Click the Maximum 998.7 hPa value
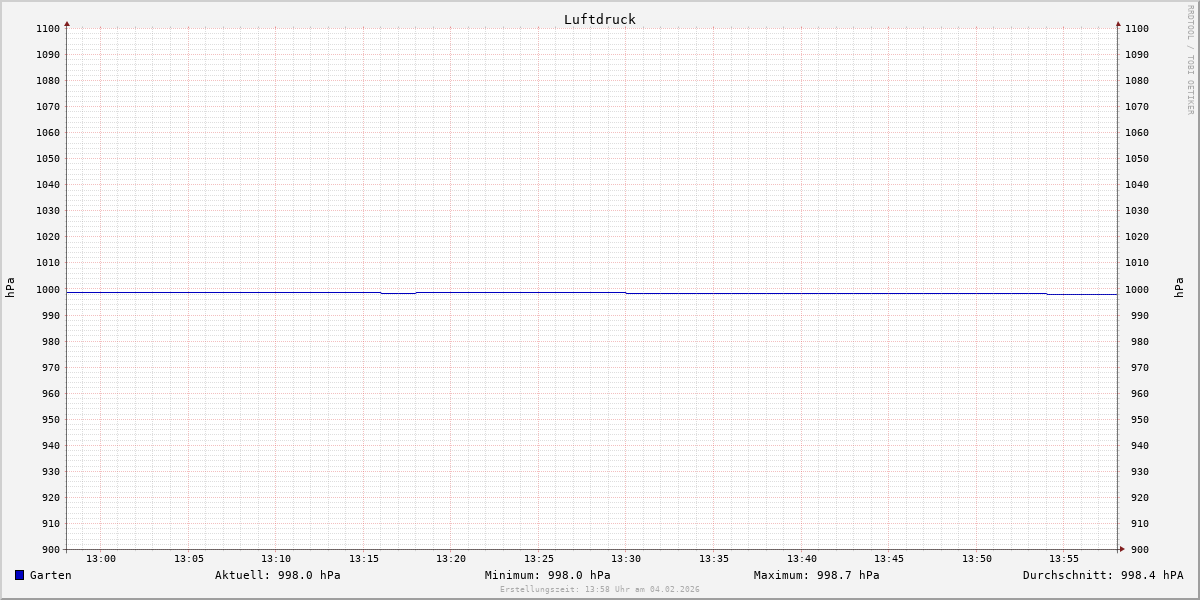 point(816,575)
